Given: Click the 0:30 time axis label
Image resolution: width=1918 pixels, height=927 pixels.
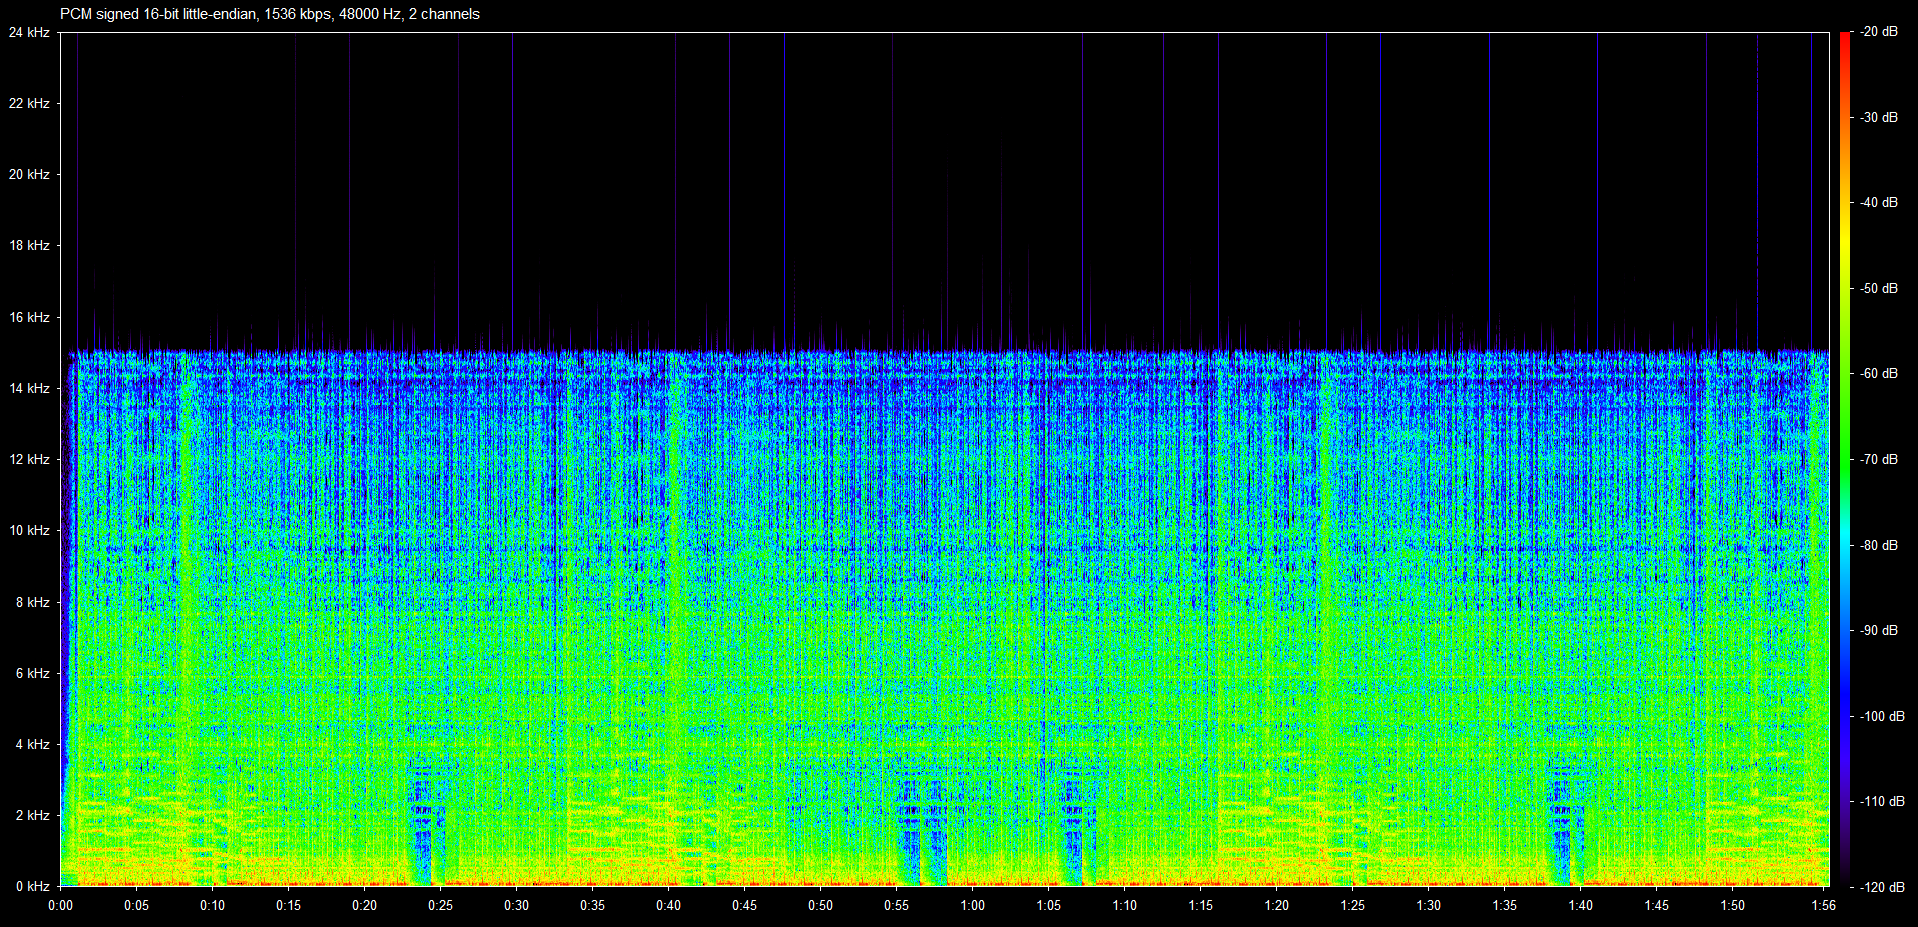Looking at the screenshot, I should (516, 906).
